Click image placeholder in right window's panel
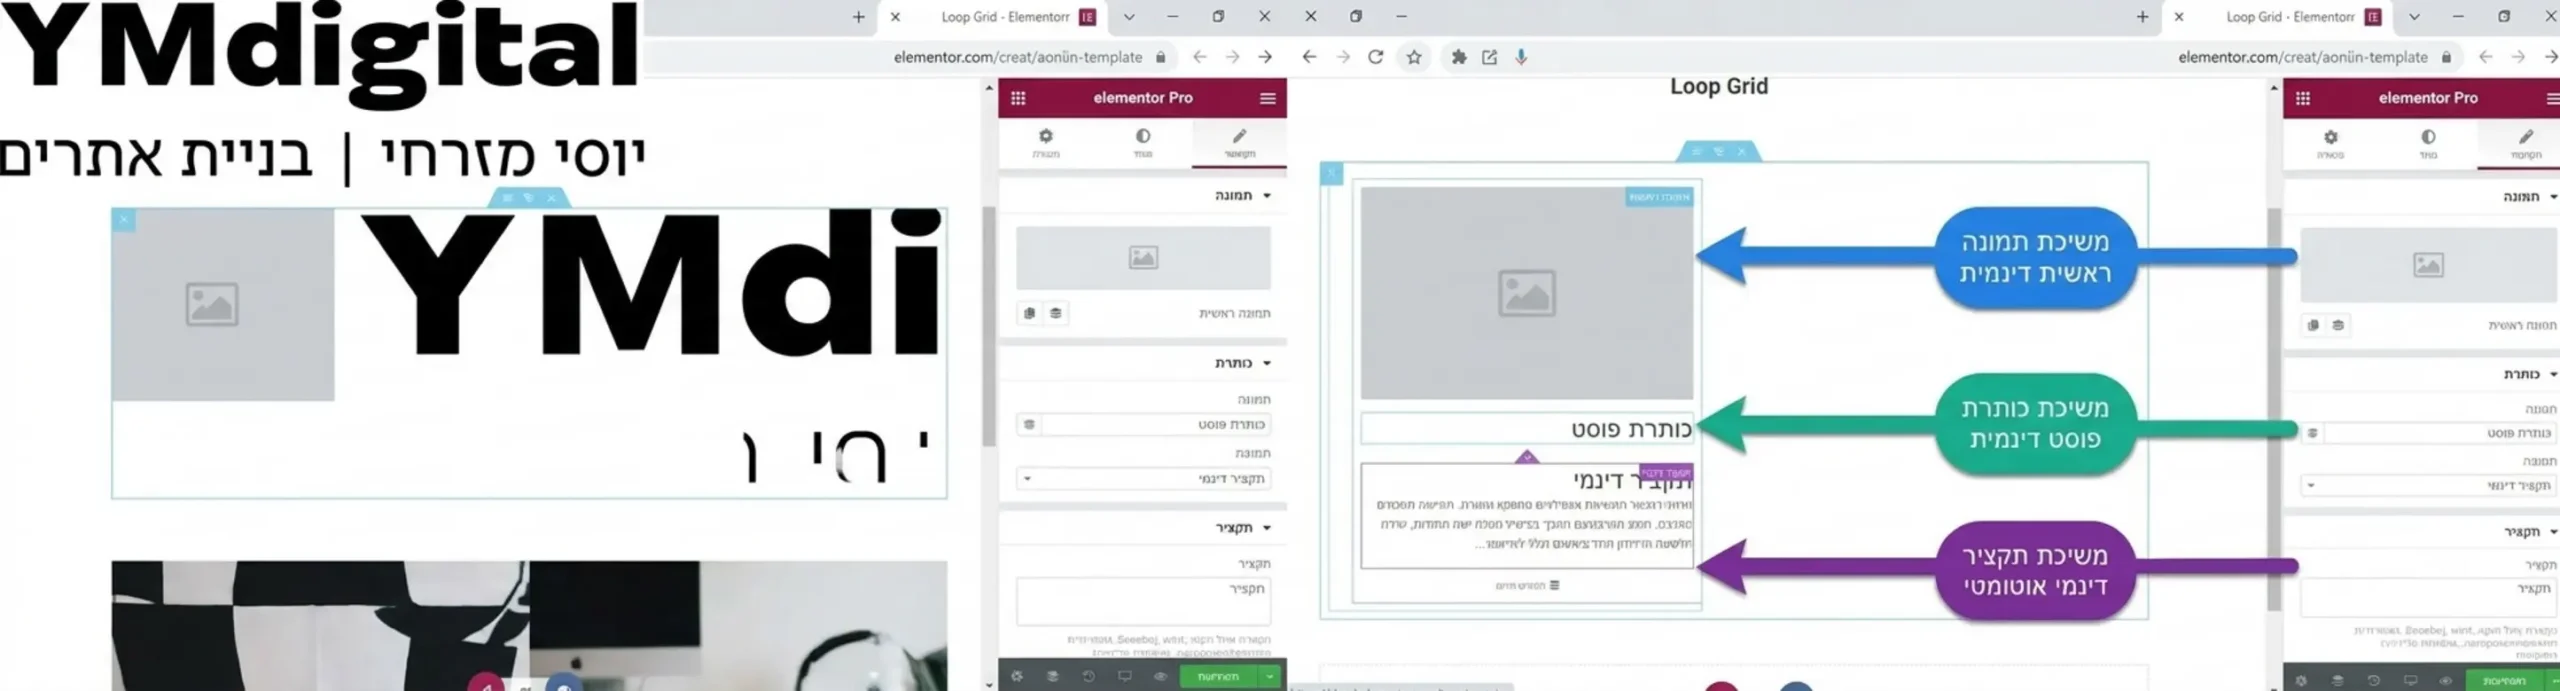Image resolution: width=2560 pixels, height=691 pixels. pyautogui.click(x=2430, y=265)
